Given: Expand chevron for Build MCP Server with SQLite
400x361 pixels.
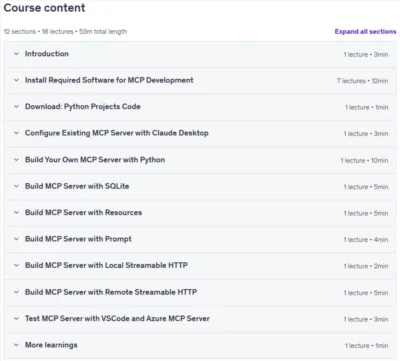Looking at the screenshot, I should coord(16,186).
